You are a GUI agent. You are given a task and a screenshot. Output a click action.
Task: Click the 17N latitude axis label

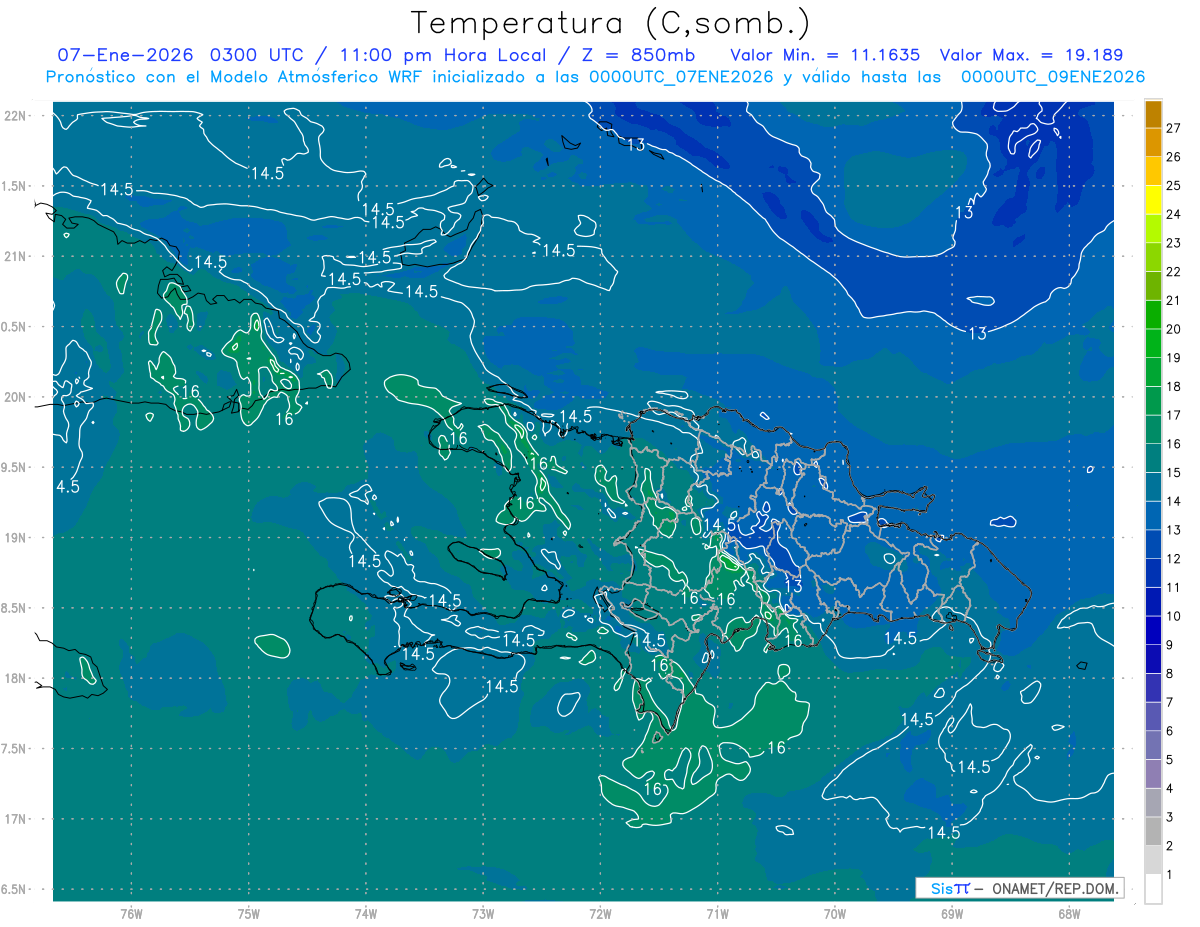pyautogui.click(x=15, y=819)
